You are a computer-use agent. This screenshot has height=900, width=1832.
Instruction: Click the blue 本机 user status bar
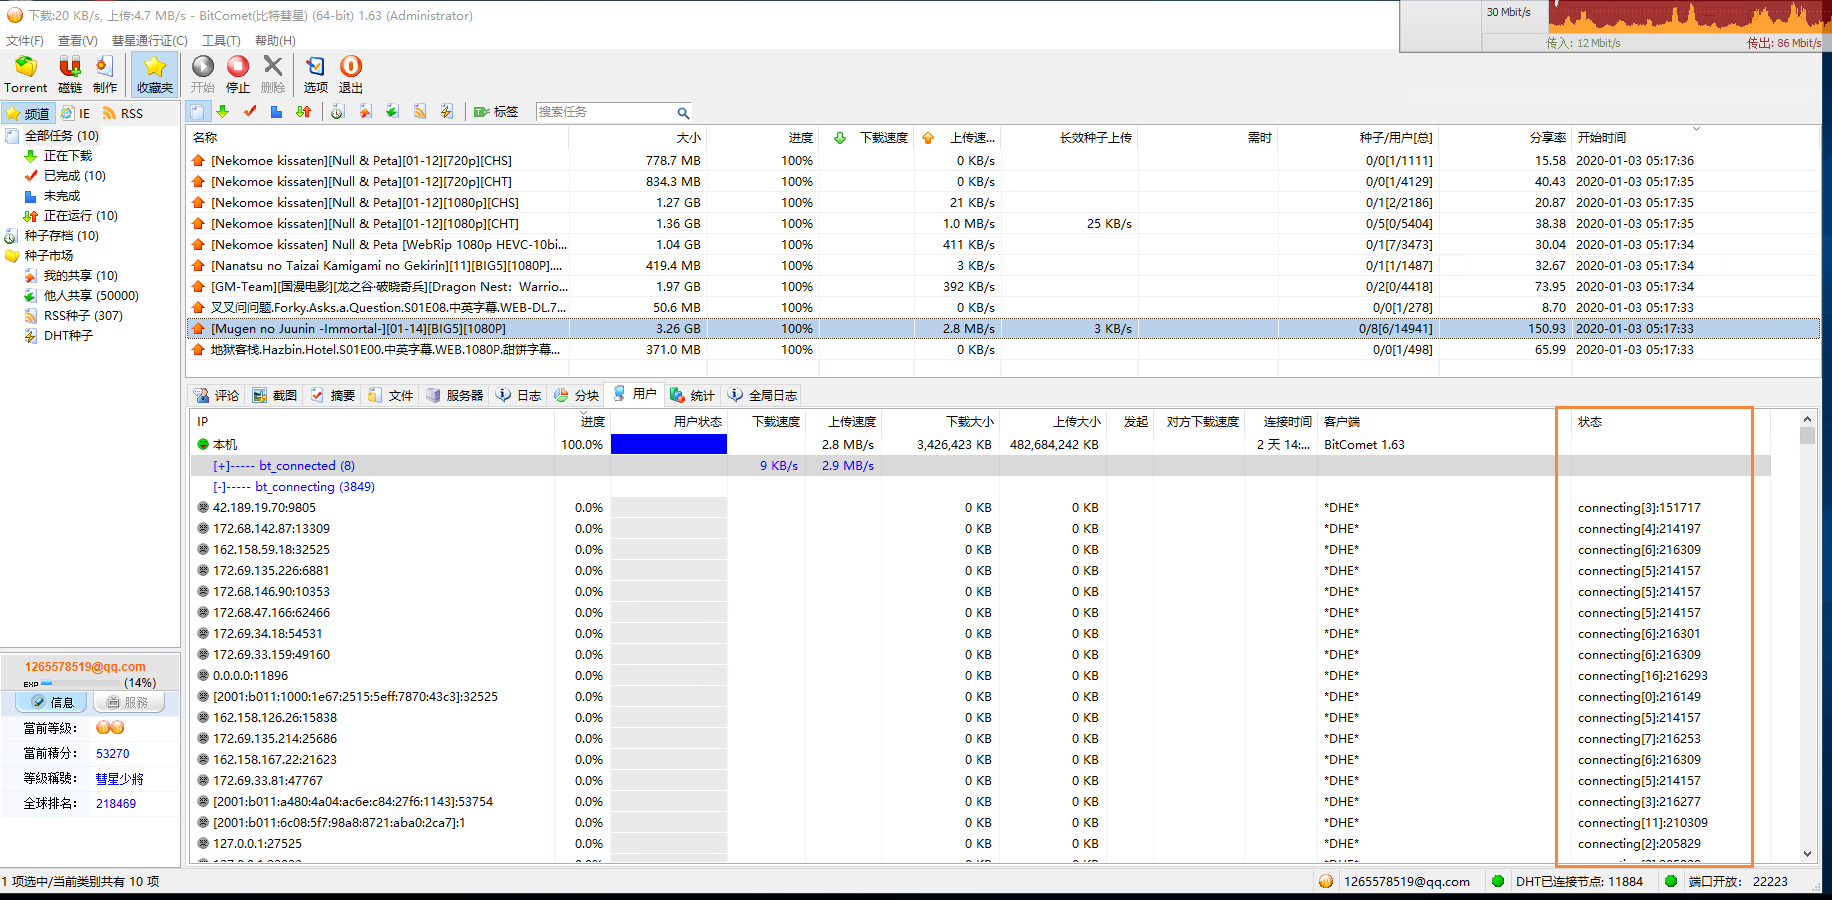668,445
